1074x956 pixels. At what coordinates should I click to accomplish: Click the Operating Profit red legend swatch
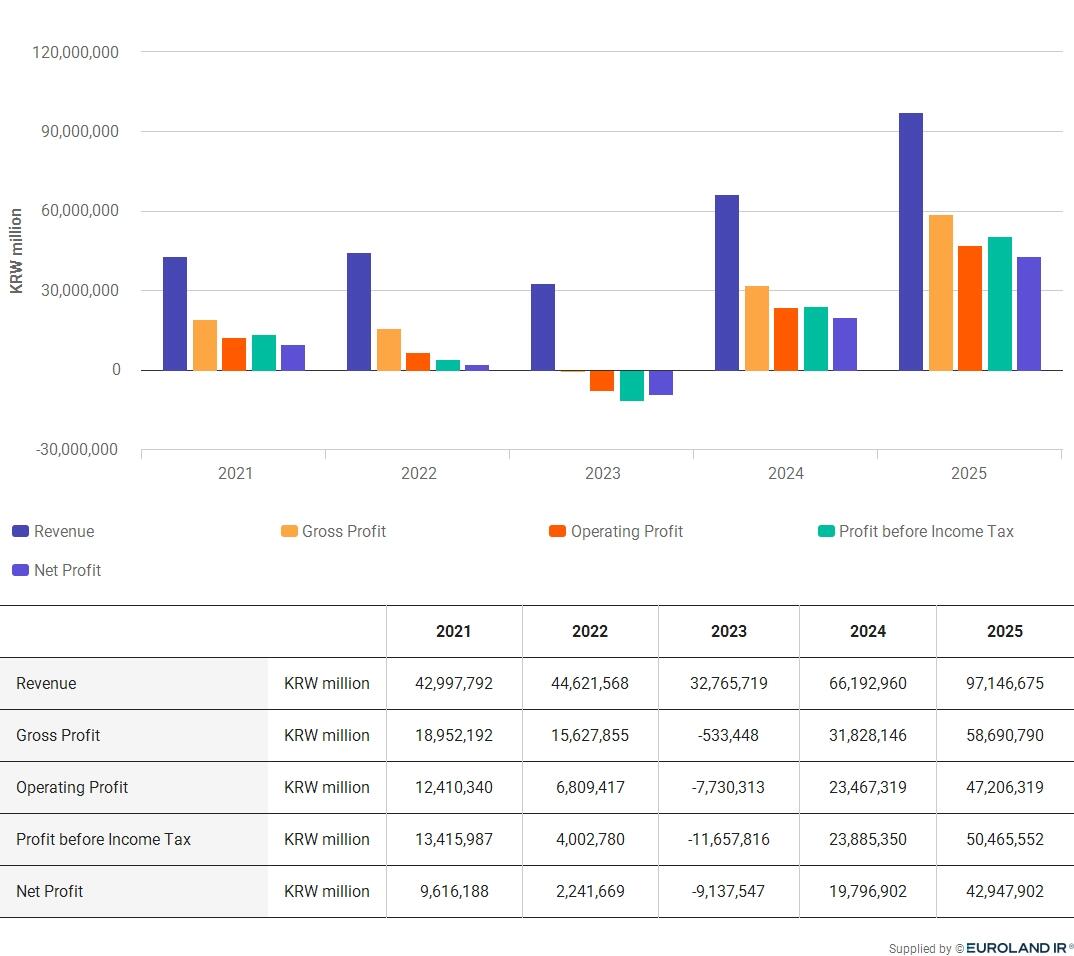(x=558, y=531)
